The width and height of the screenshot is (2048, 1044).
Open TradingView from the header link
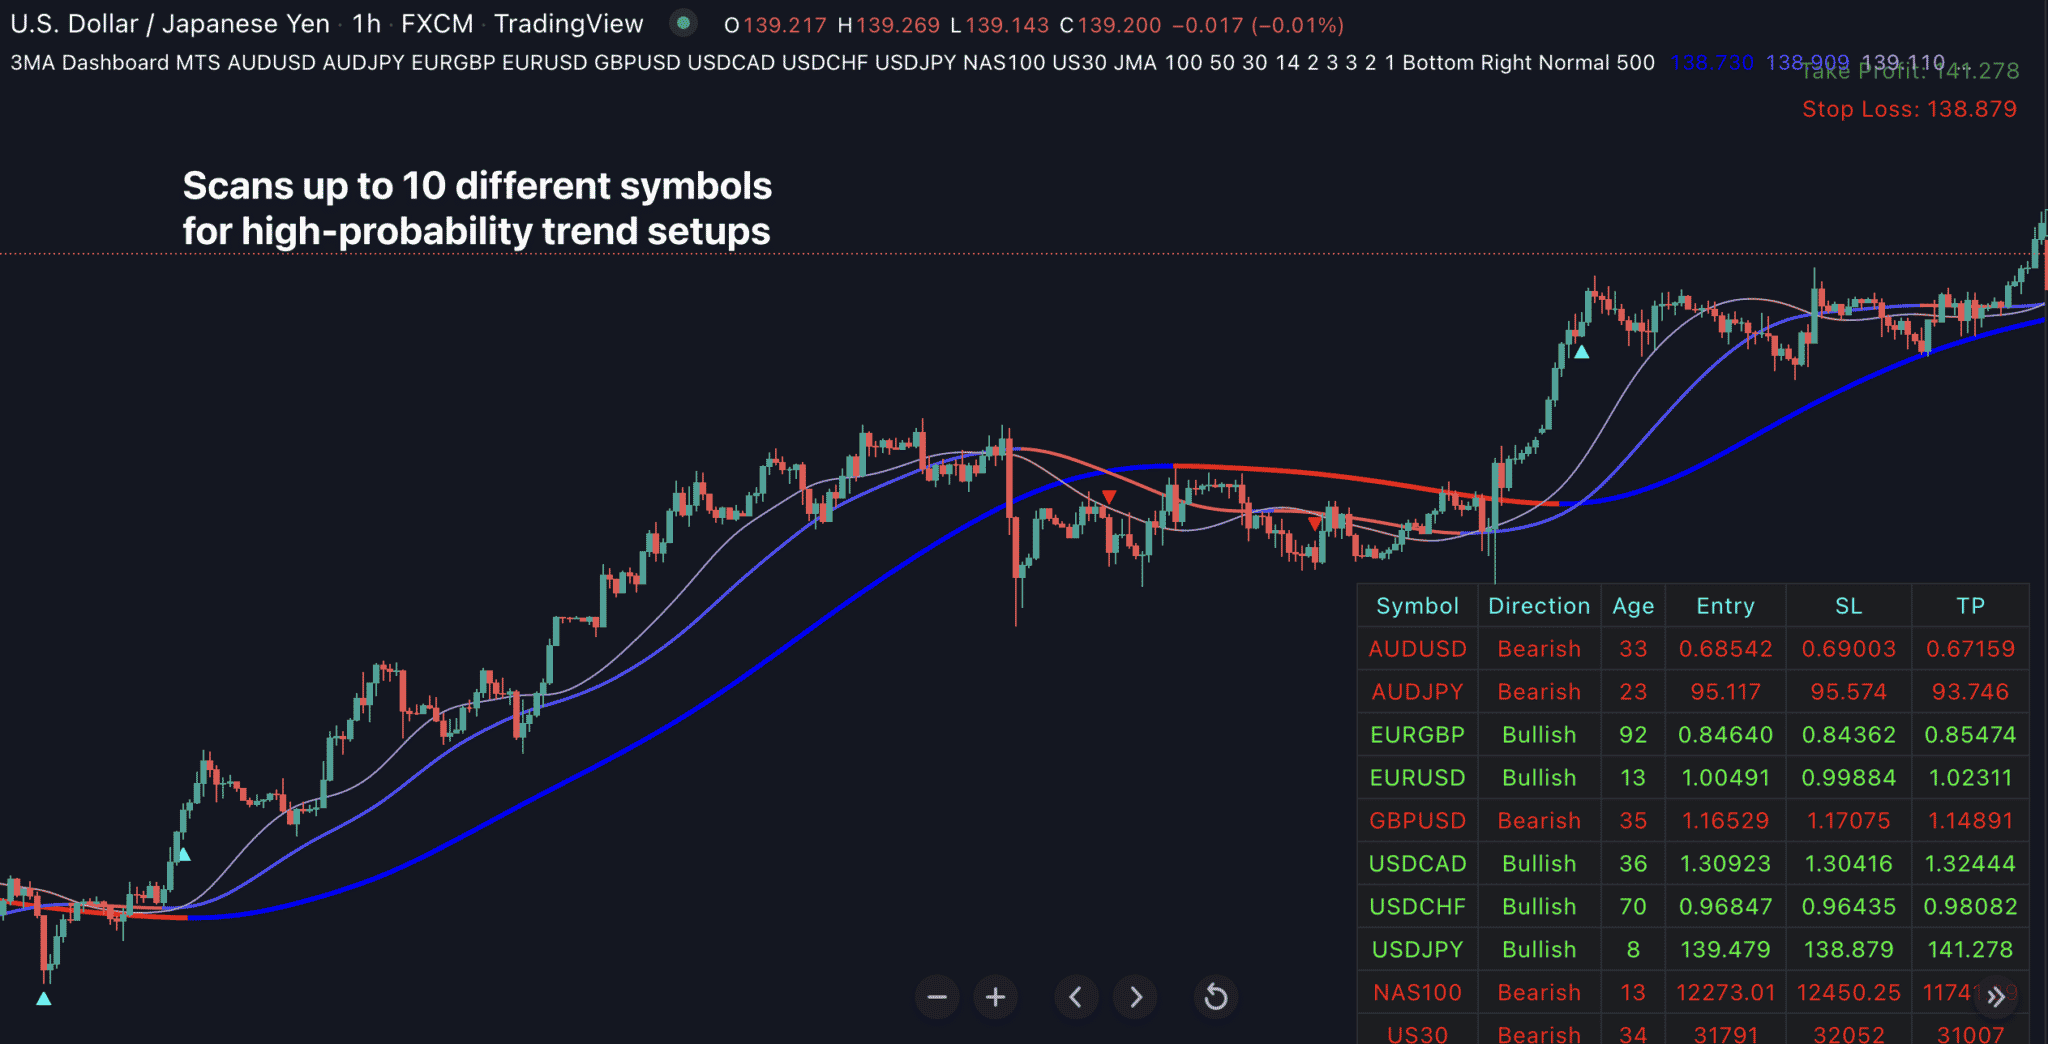[567, 23]
